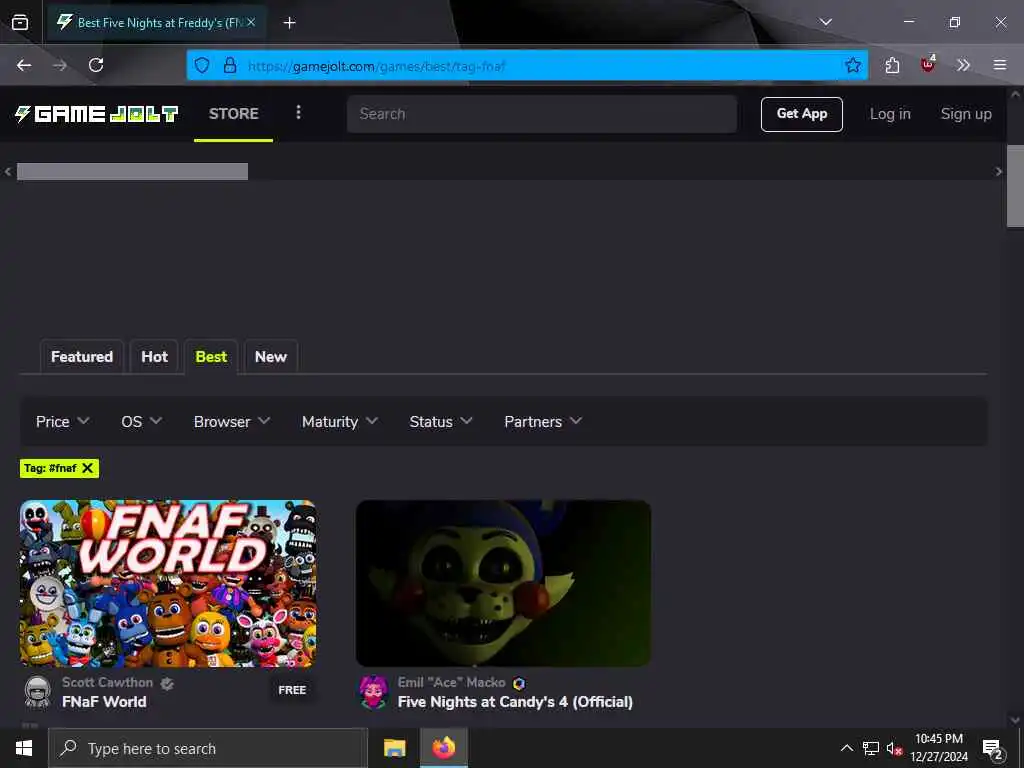Expand the OS filter dropdown
Screen dimensions: 1024x768
[x=141, y=422]
